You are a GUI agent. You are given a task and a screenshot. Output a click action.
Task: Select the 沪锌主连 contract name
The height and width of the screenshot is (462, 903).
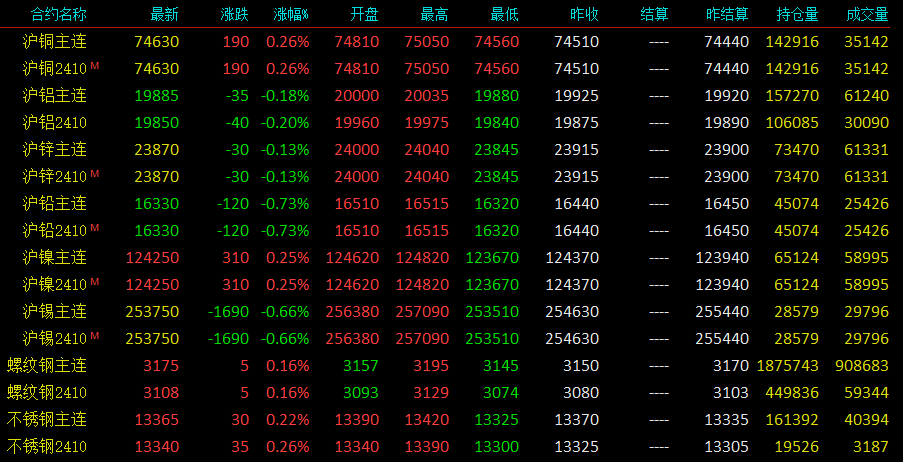click(55, 150)
